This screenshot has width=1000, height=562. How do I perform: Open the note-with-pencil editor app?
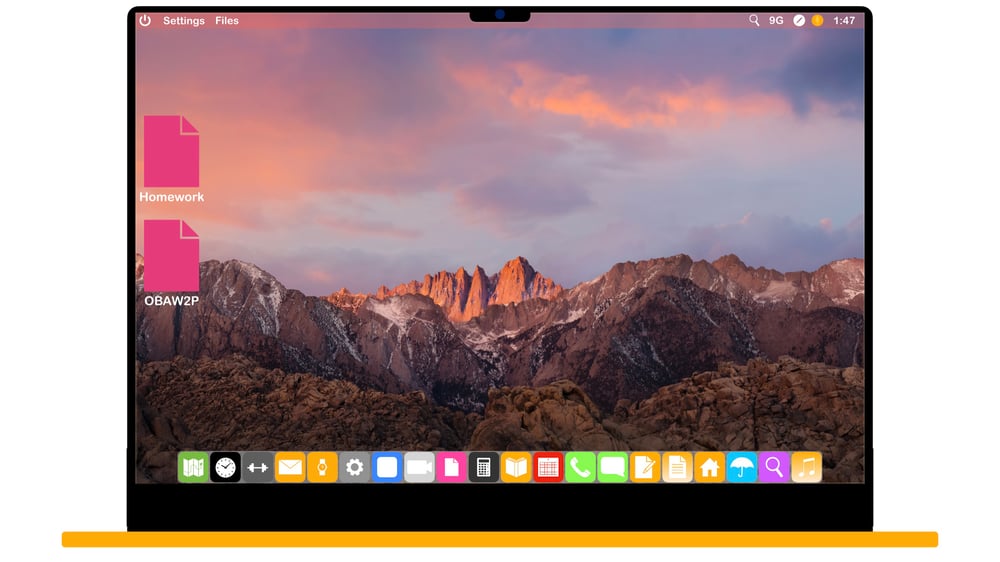[645, 468]
